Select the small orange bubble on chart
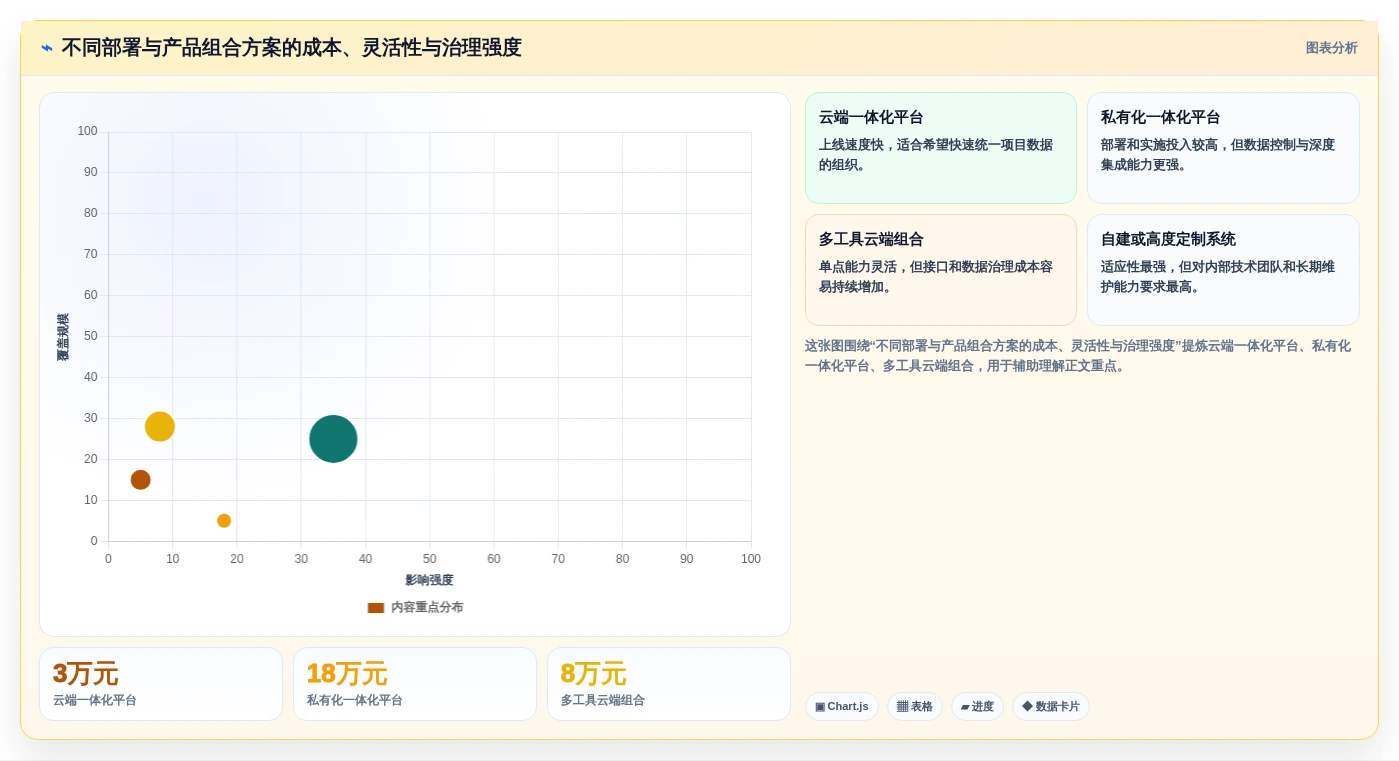Viewport: 1399px width, 761px height. [x=224, y=521]
